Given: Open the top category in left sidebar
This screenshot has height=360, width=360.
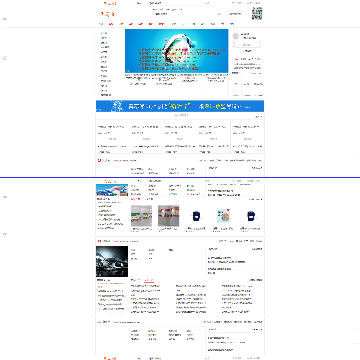Looking at the screenshot, I should click(x=104, y=33).
